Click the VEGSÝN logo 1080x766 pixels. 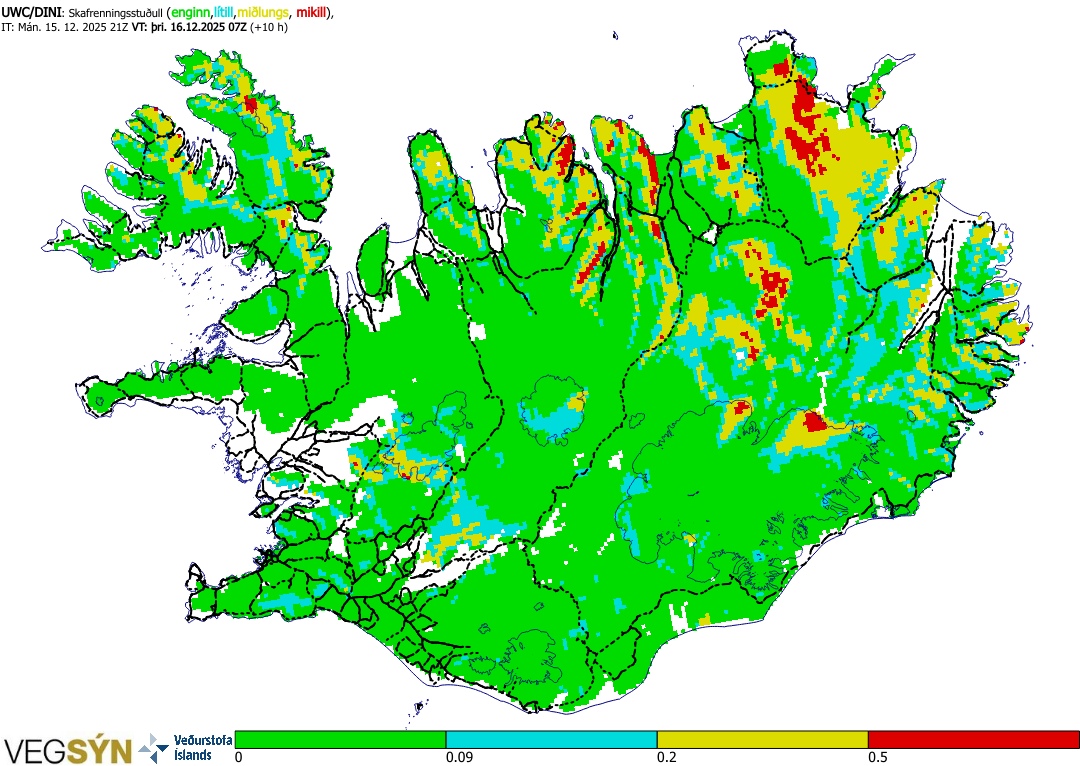click(68, 751)
